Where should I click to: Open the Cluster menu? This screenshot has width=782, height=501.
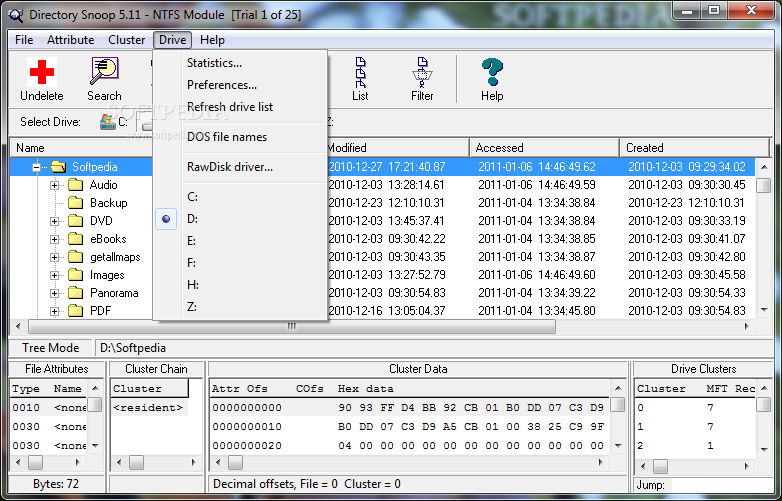click(126, 40)
